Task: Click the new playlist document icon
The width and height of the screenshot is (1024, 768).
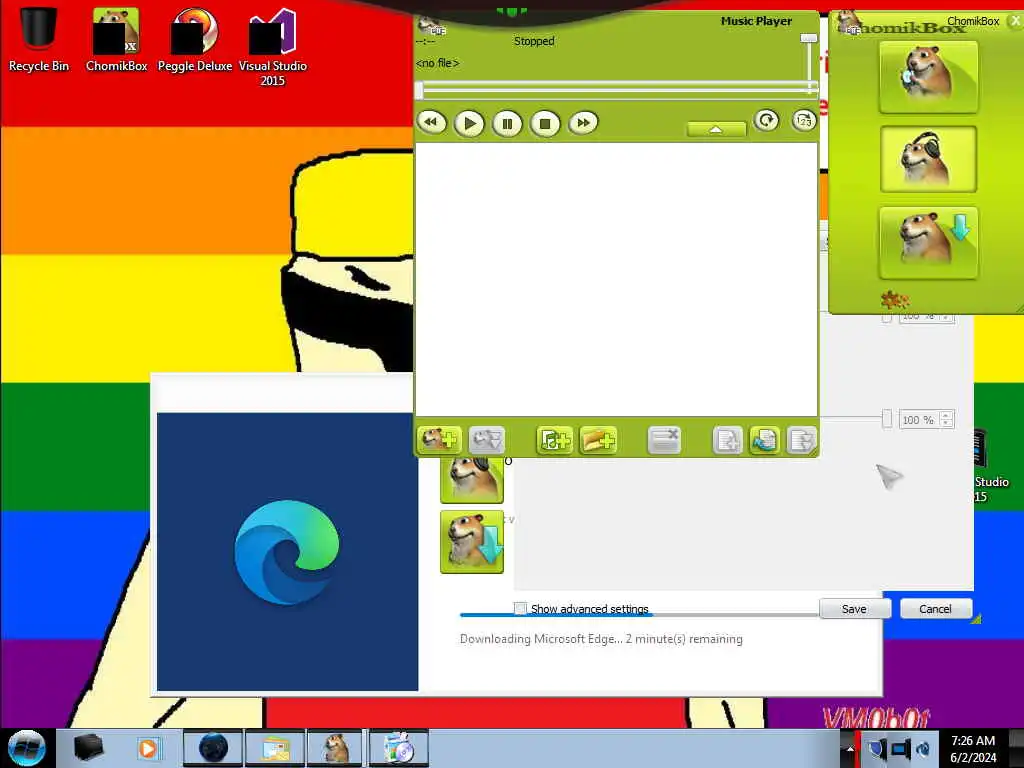Action: [x=728, y=440]
